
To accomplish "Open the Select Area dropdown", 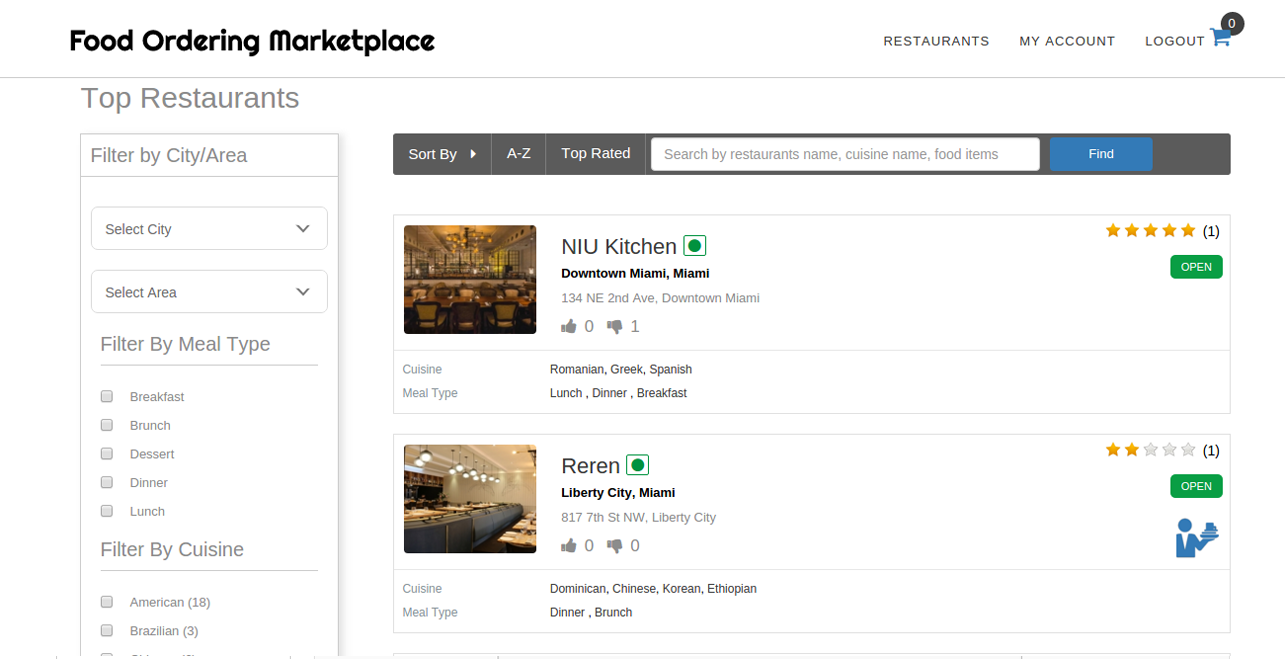I will (x=208, y=291).
